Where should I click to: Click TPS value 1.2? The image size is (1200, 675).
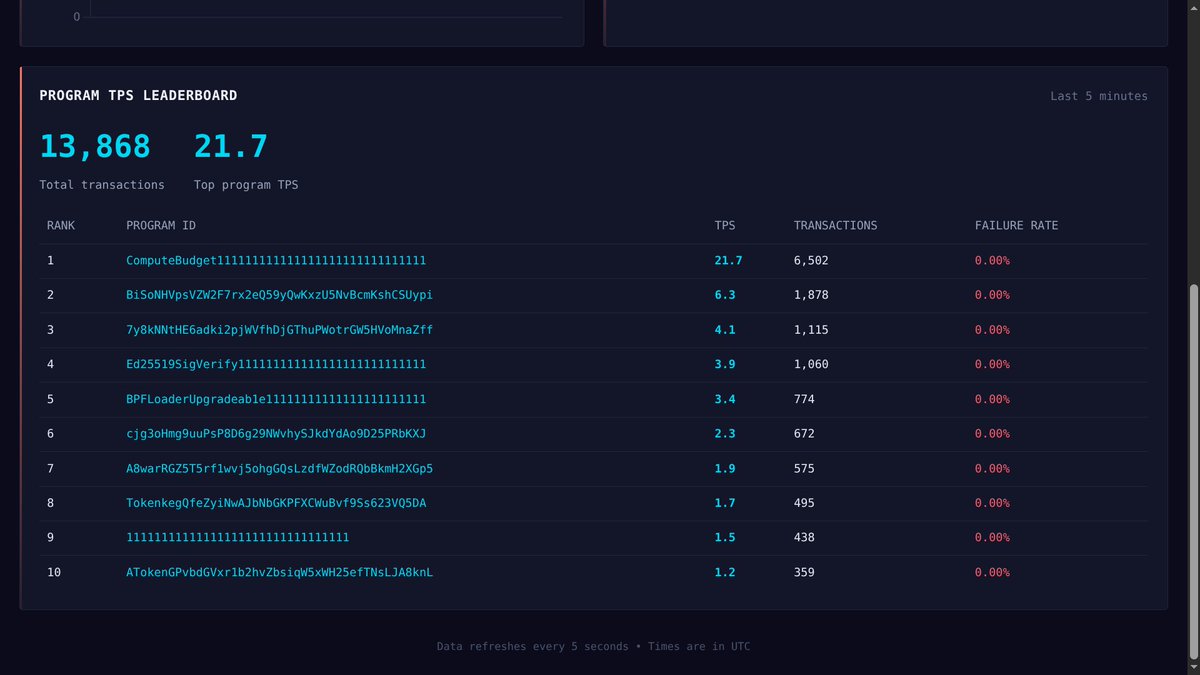725,572
